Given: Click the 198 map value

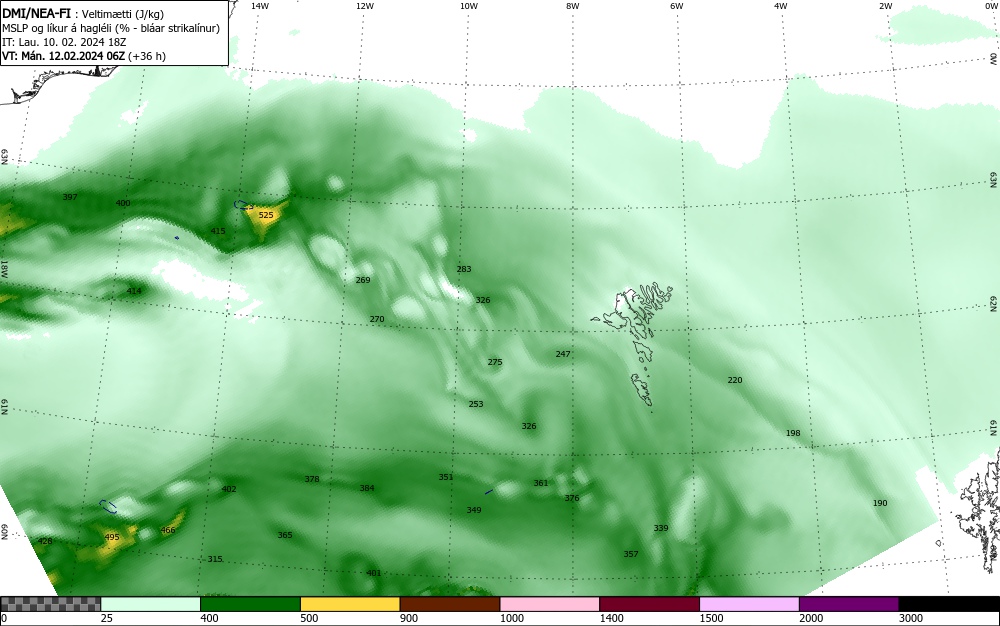Looking at the screenshot, I should [793, 433].
